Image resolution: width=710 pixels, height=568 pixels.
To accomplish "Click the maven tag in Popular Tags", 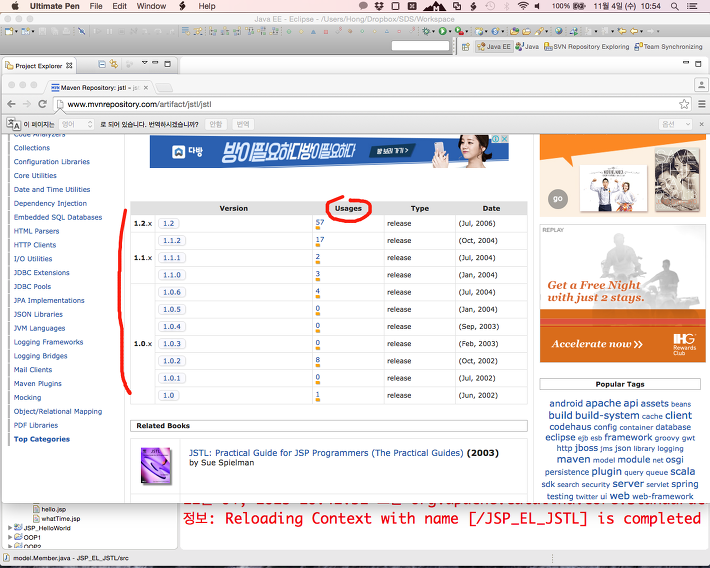I will tap(573, 459).
